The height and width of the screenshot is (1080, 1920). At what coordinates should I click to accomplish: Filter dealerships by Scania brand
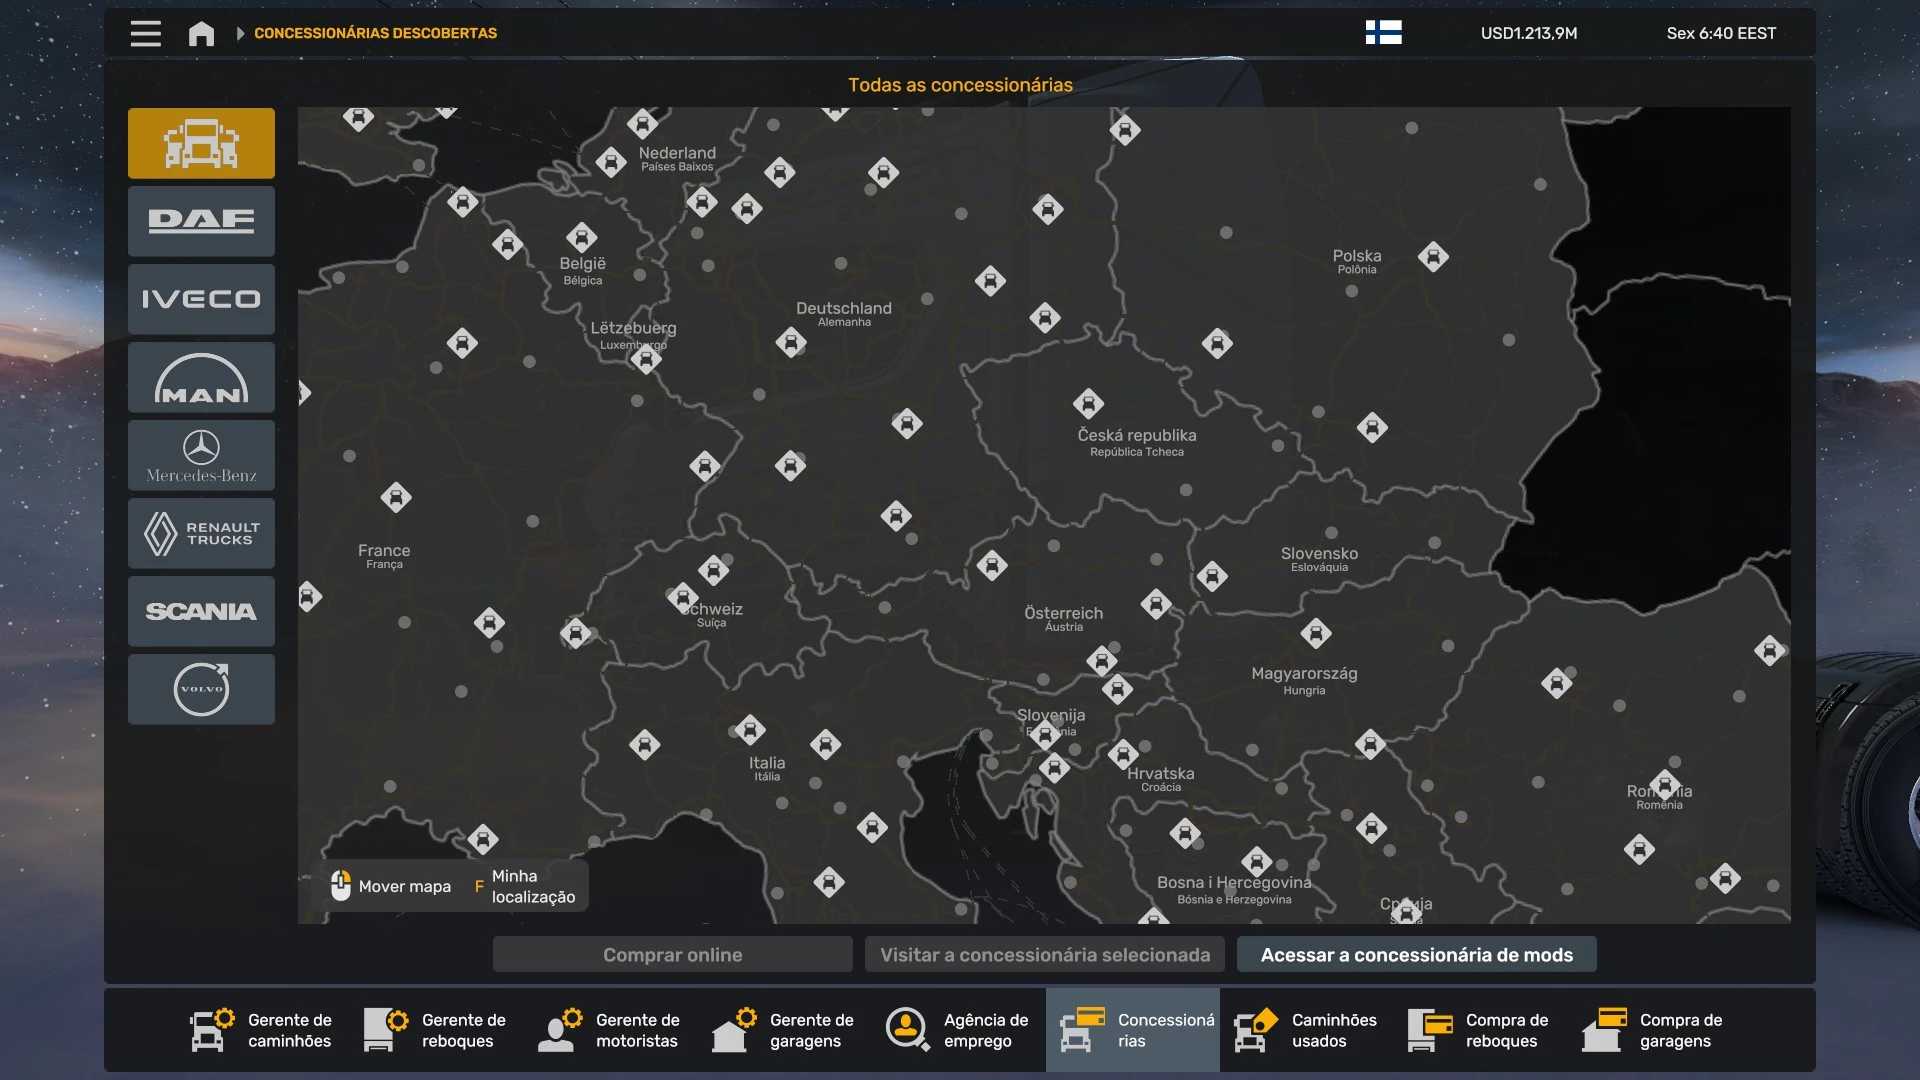[x=201, y=611]
